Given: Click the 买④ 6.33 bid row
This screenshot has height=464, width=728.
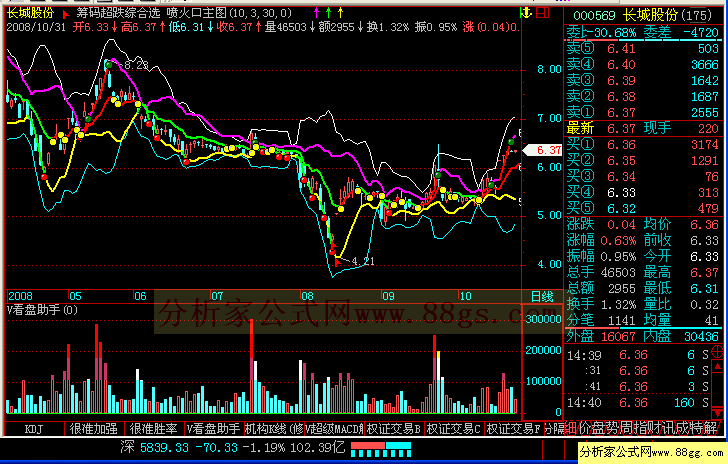Looking at the screenshot, I should [643, 192].
